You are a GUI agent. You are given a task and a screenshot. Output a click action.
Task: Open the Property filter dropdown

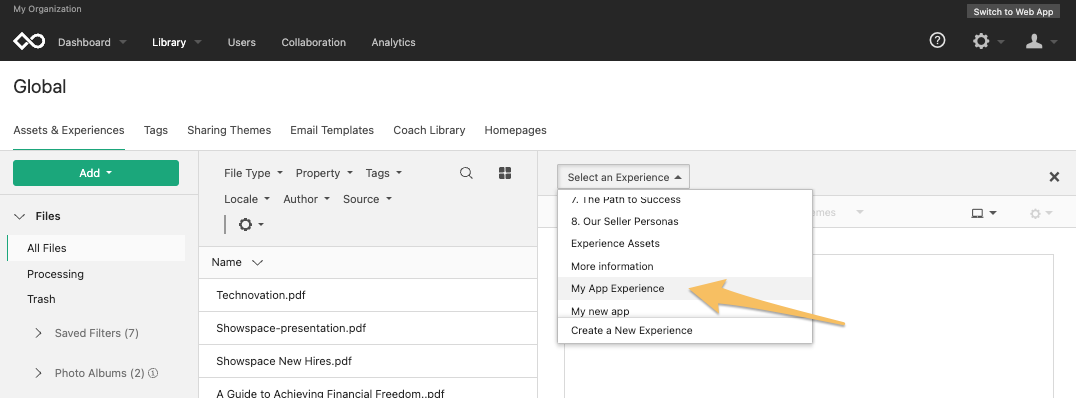pyautogui.click(x=324, y=173)
